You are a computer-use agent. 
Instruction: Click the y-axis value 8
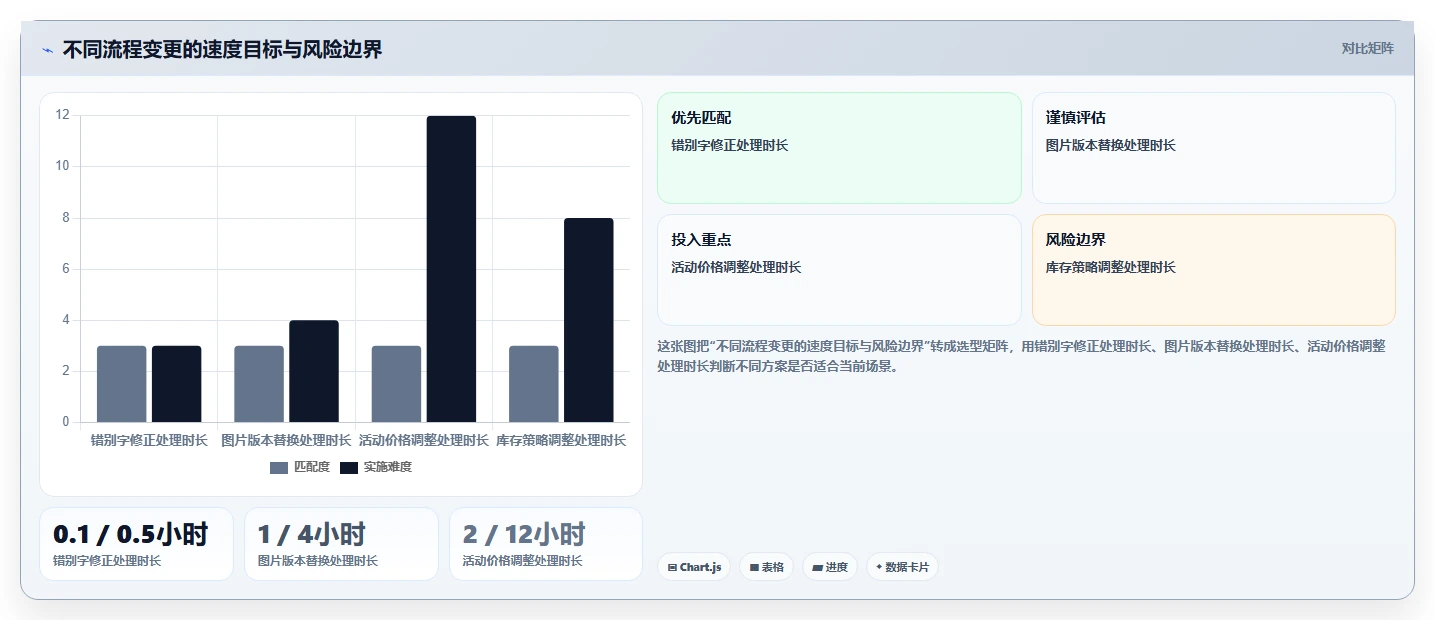[66, 217]
